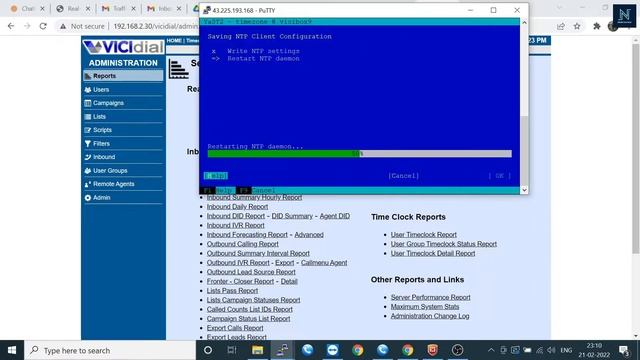Open OBS Studio from the taskbar

(x=458, y=350)
